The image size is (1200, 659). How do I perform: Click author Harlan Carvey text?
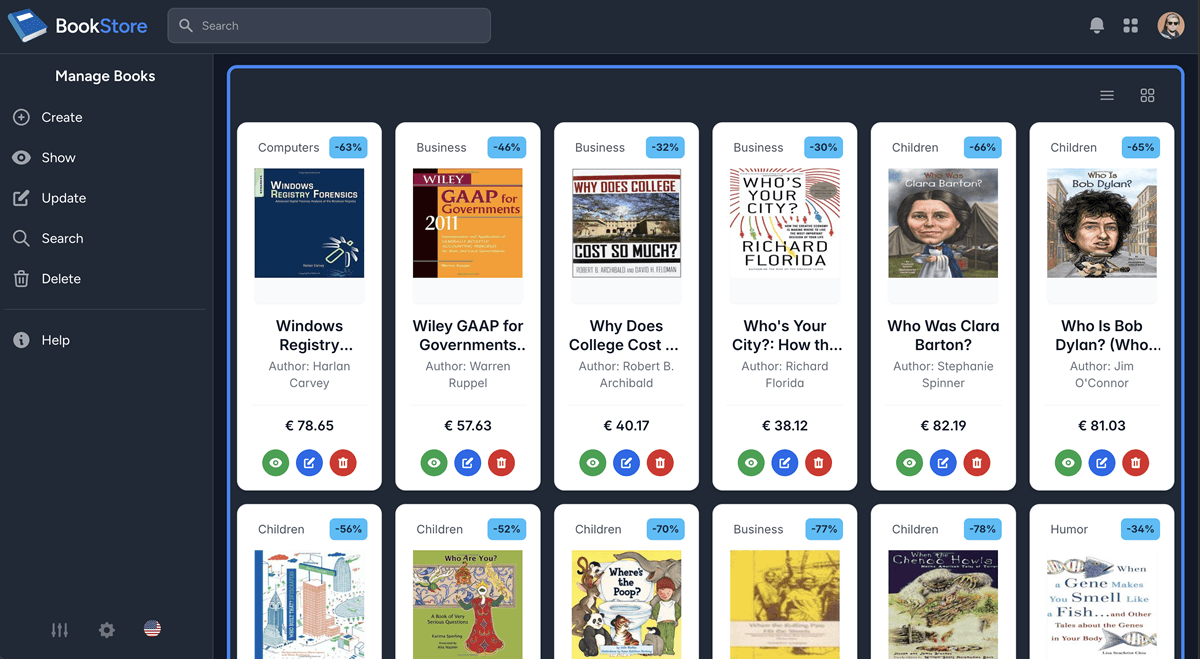point(310,375)
